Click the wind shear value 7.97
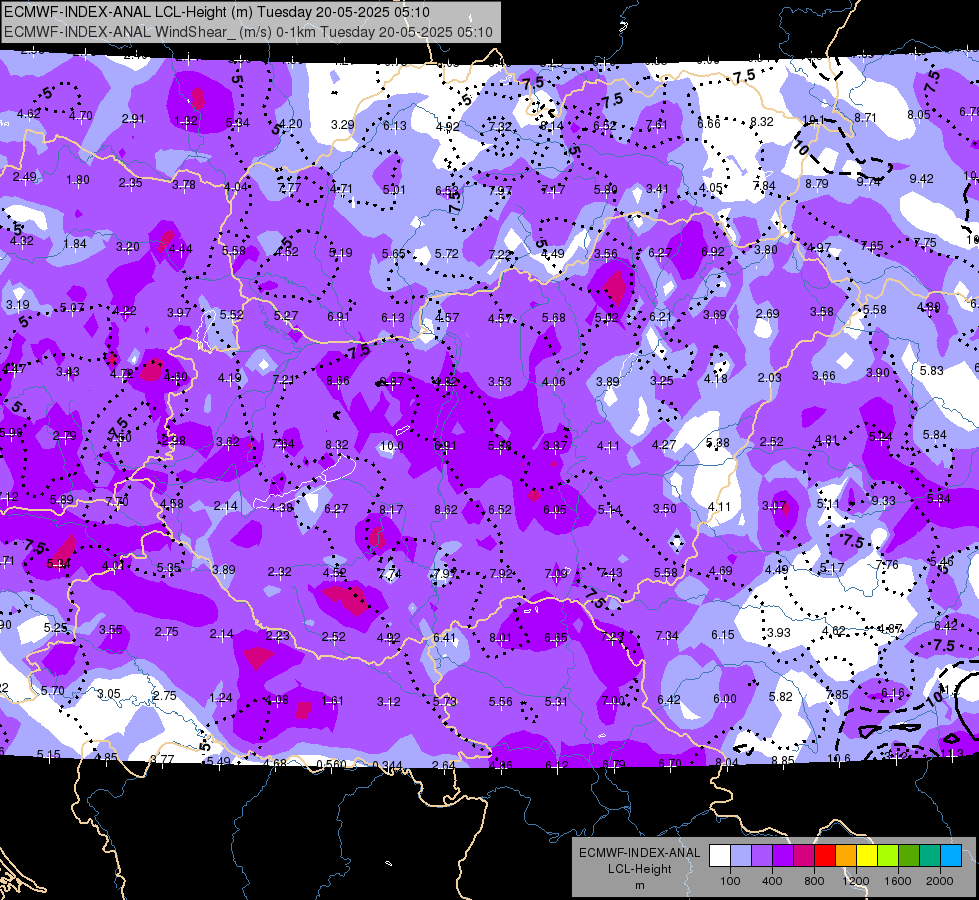 coord(500,190)
